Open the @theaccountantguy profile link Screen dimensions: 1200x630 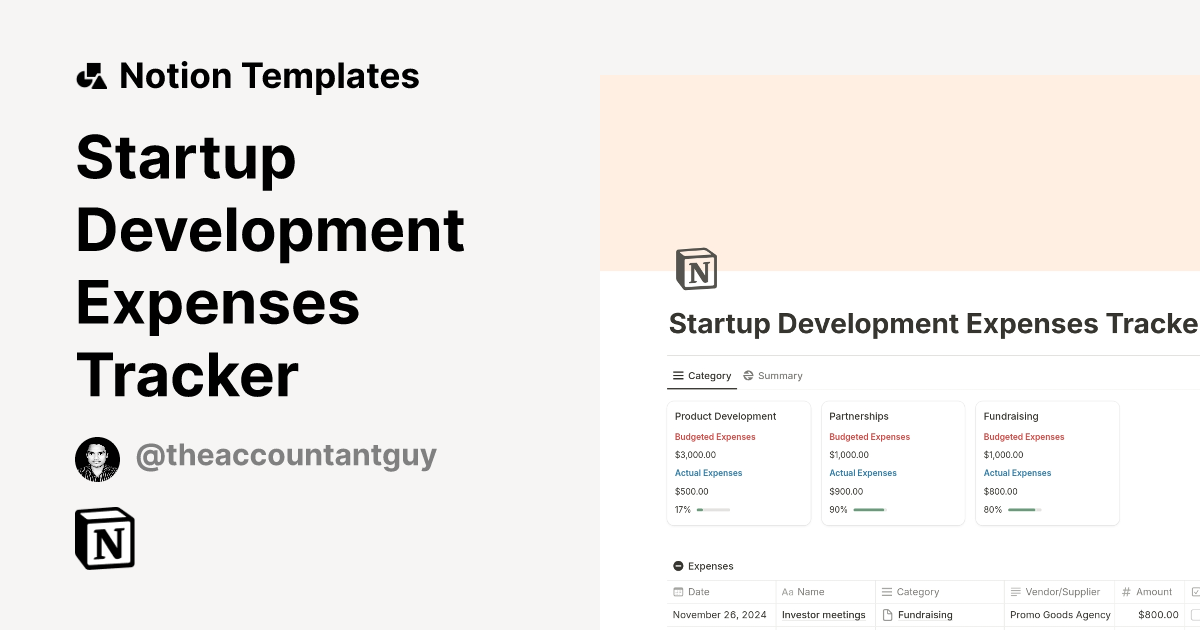pyautogui.click(x=286, y=456)
